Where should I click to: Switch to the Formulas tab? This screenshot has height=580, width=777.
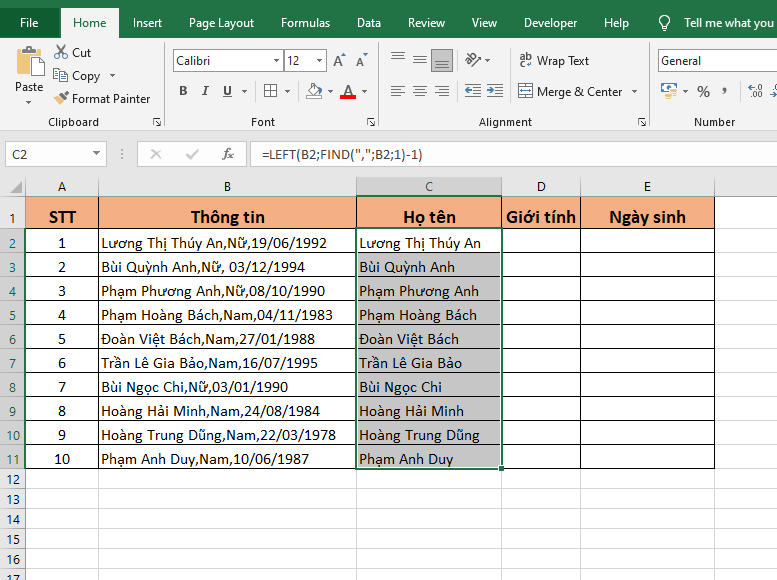click(305, 23)
